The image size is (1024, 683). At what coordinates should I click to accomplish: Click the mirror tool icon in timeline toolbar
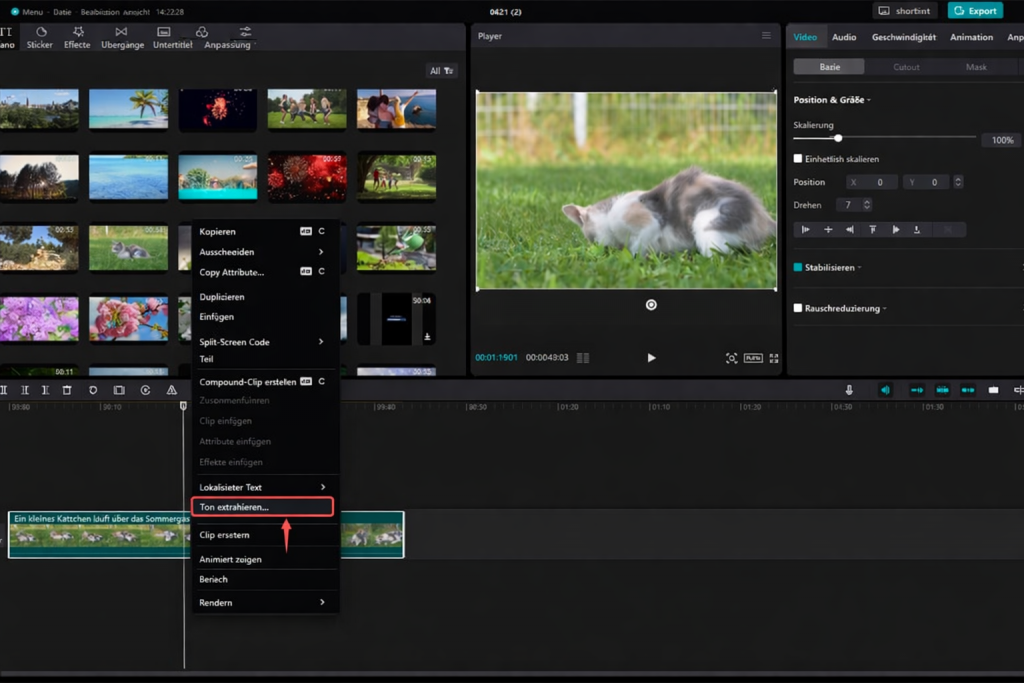tap(171, 390)
